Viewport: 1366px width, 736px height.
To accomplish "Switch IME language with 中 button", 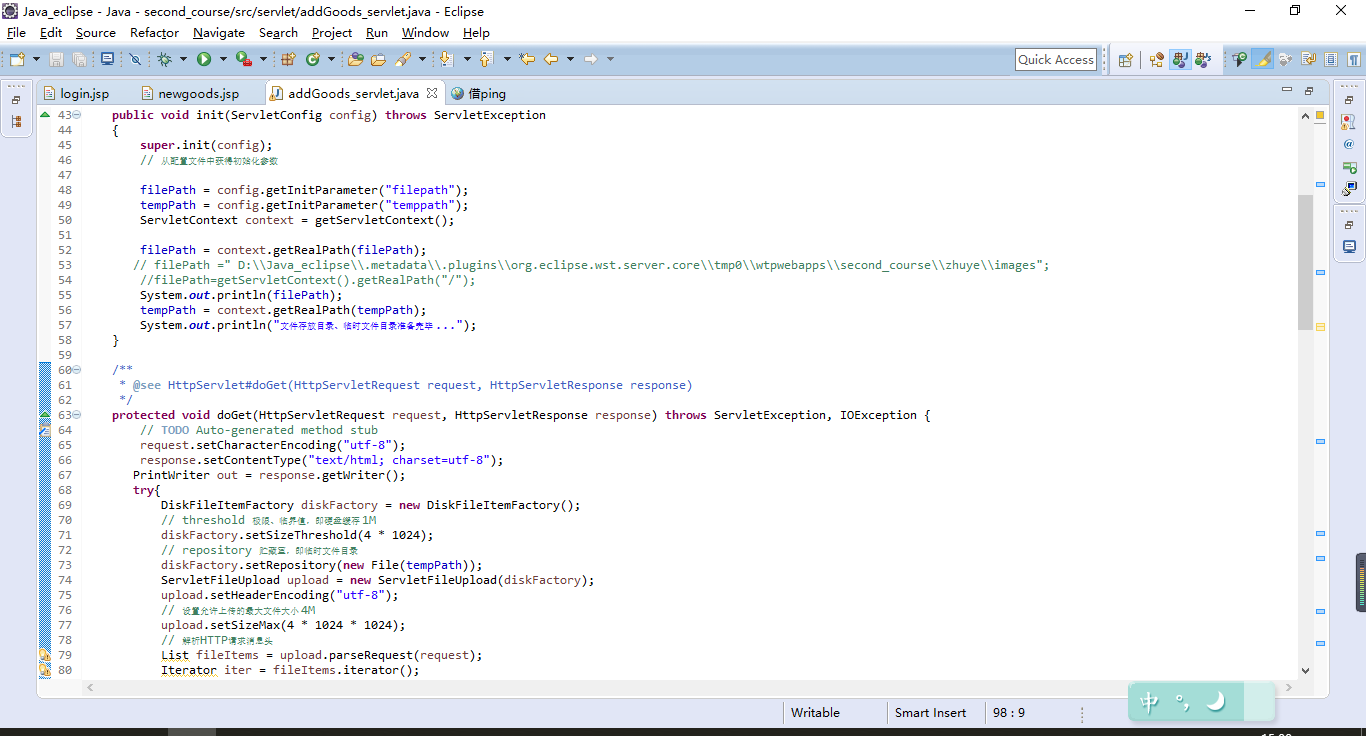I will click(x=1150, y=702).
